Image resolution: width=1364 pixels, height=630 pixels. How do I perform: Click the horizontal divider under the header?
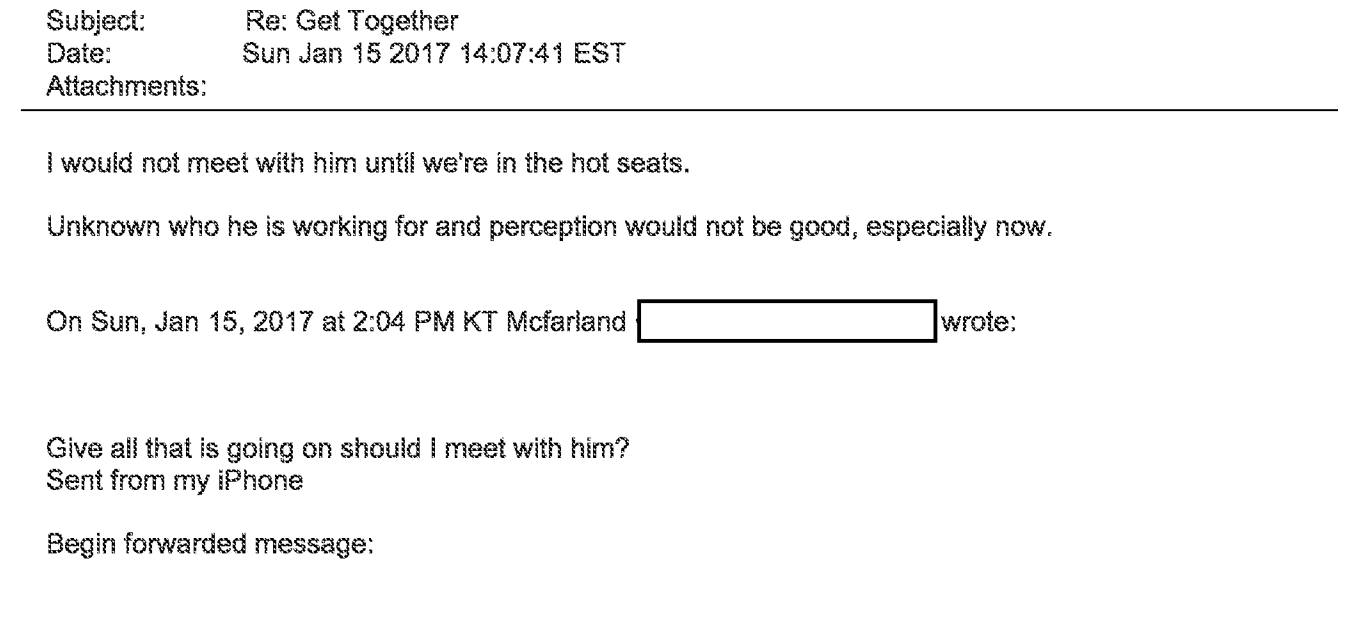coord(680,110)
